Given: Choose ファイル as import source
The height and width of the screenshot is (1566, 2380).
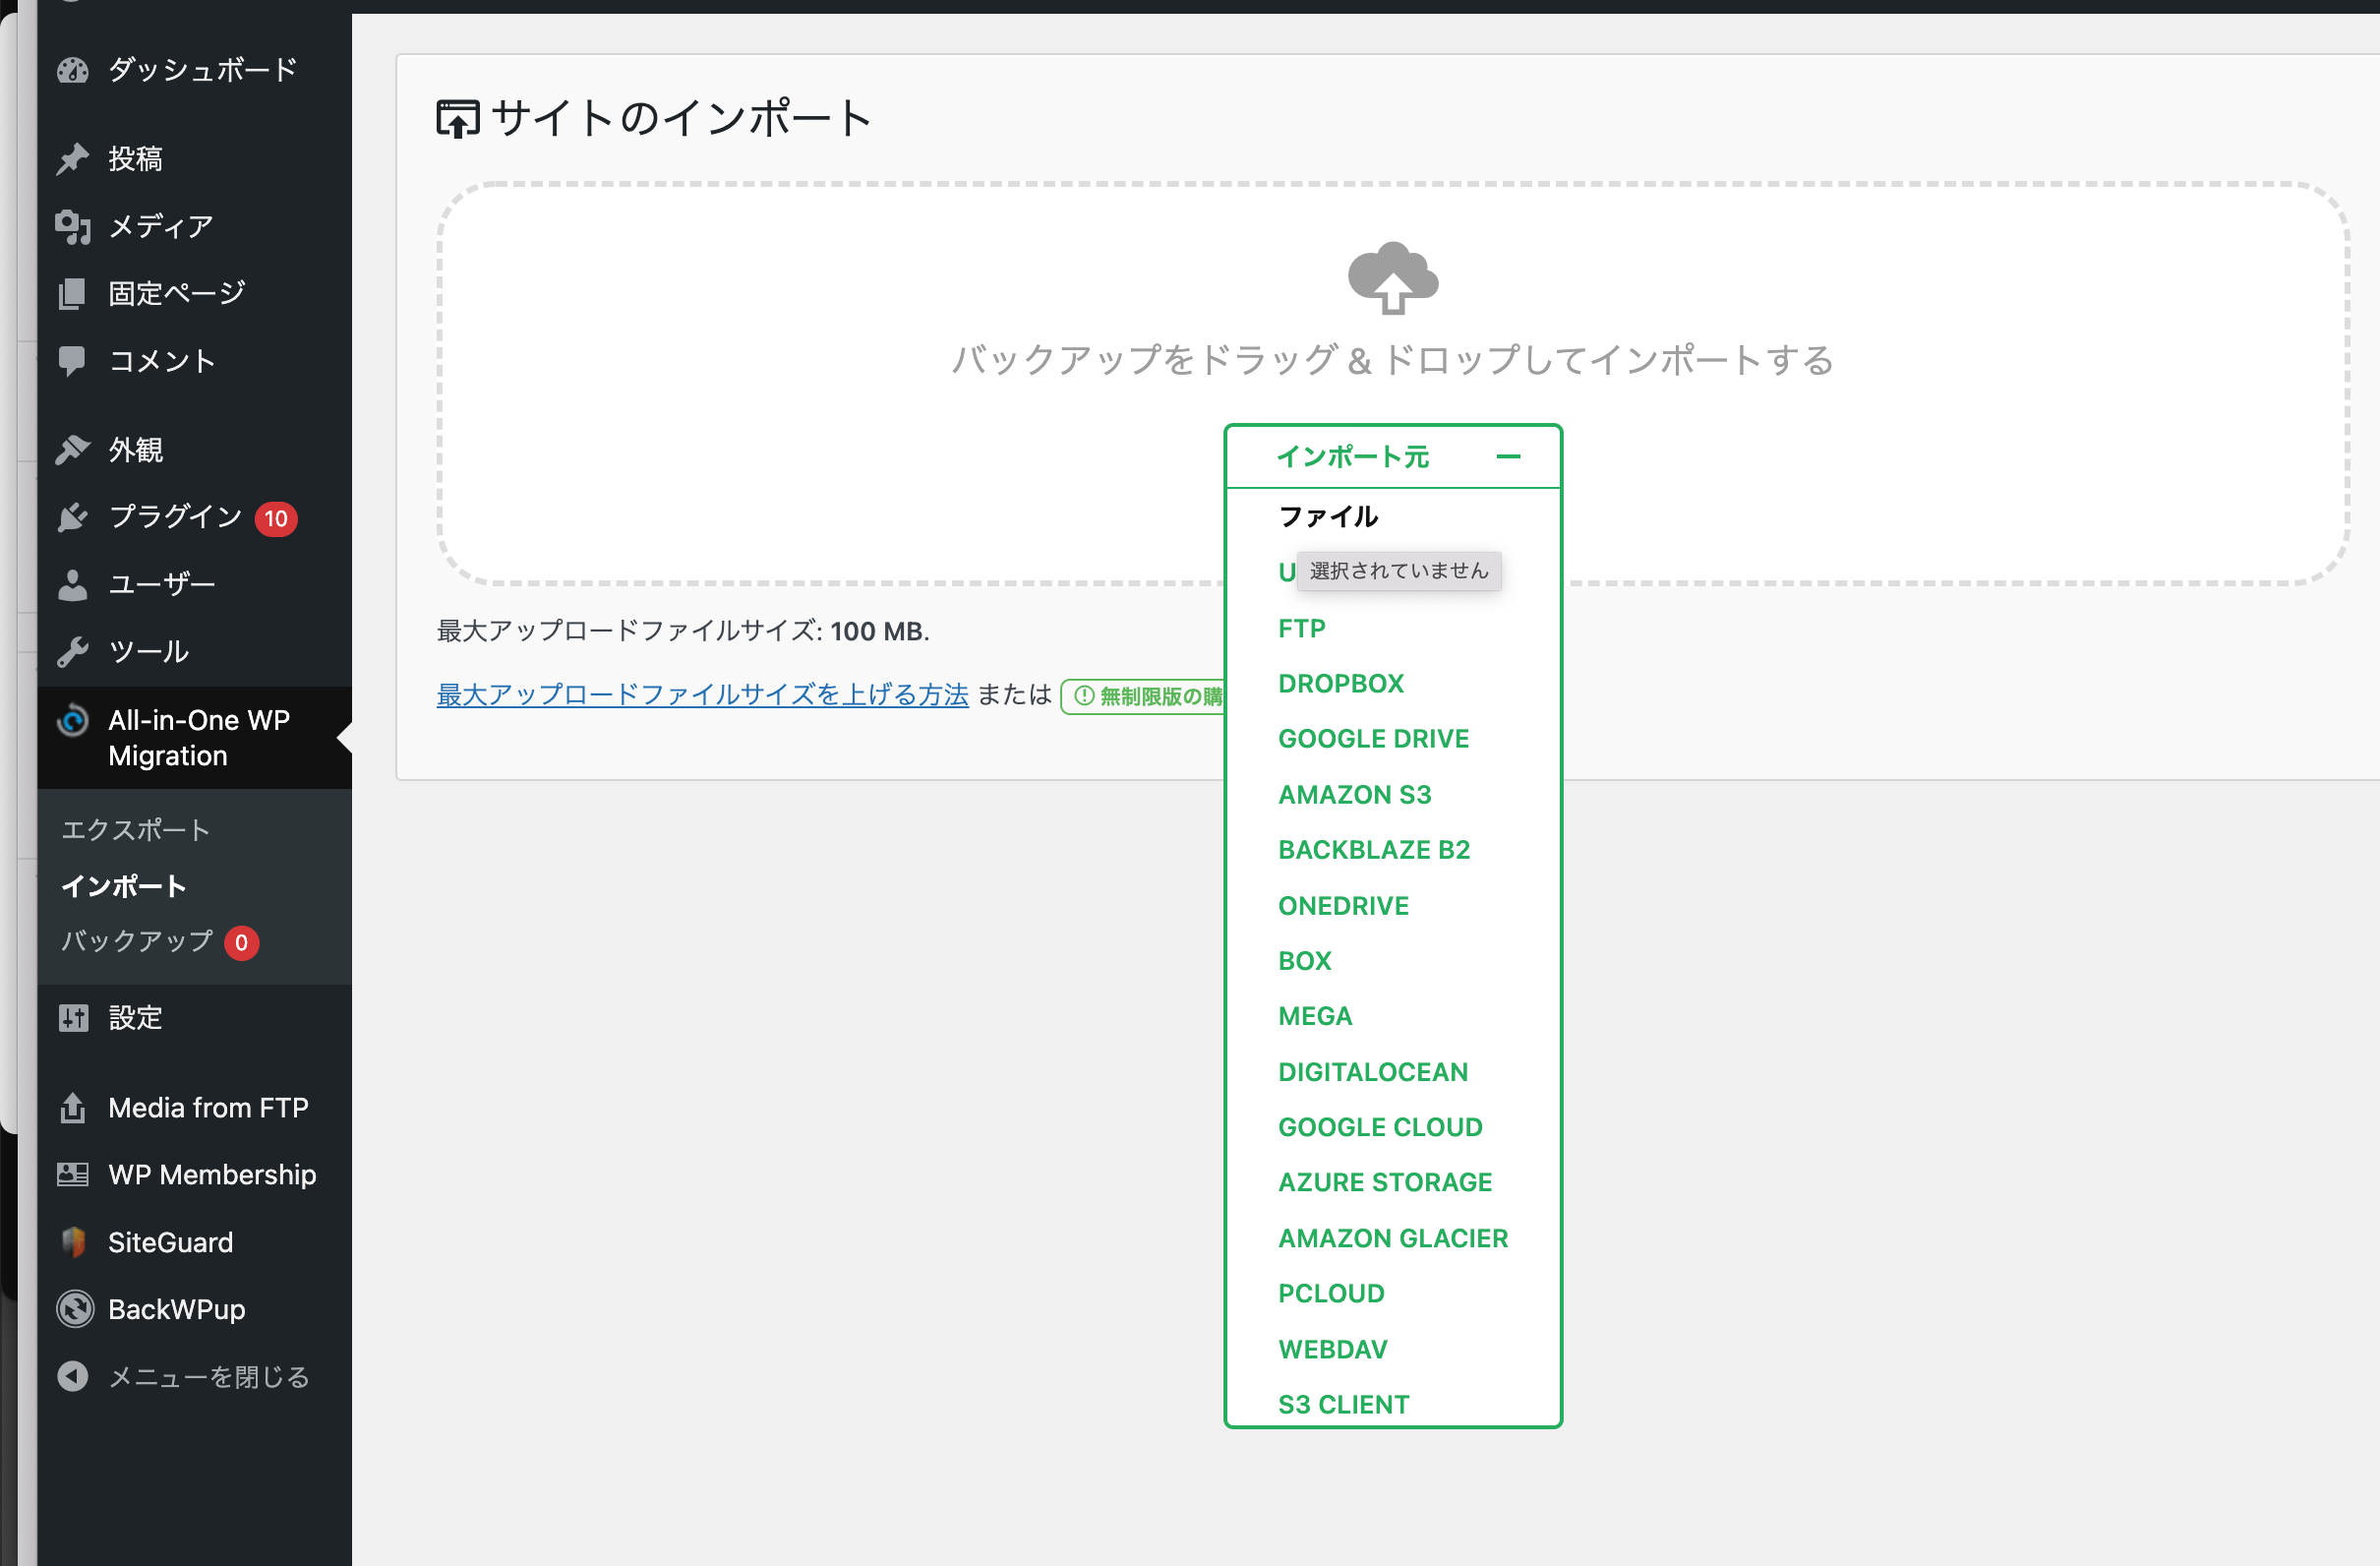Looking at the screenshot, I should [1328, 516].
